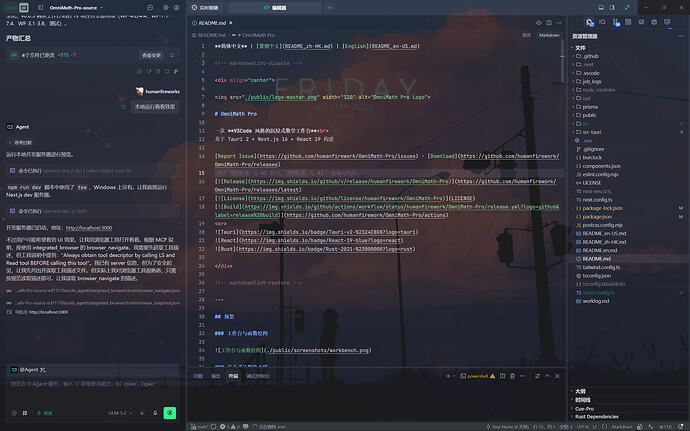Split the terminal panel
690x431 pixels.
coord(502,376)
